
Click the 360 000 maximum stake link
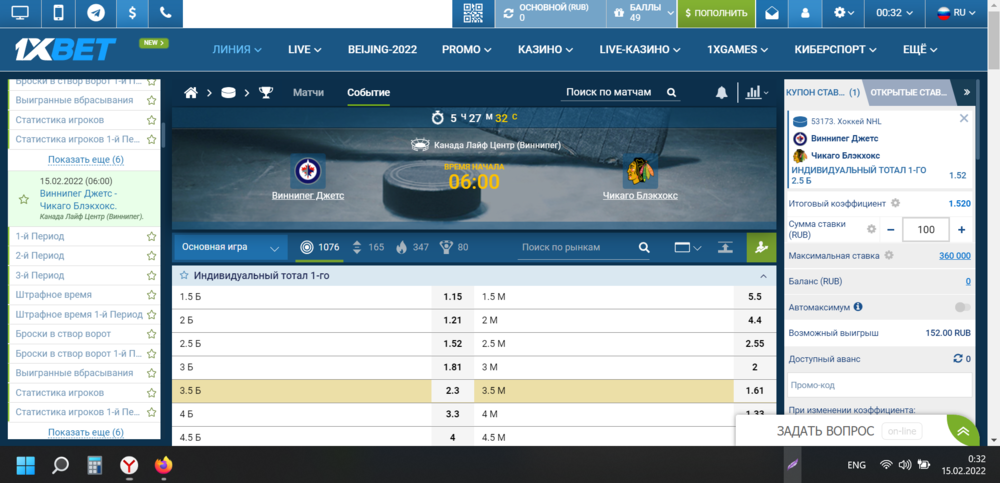click(955, 255)
